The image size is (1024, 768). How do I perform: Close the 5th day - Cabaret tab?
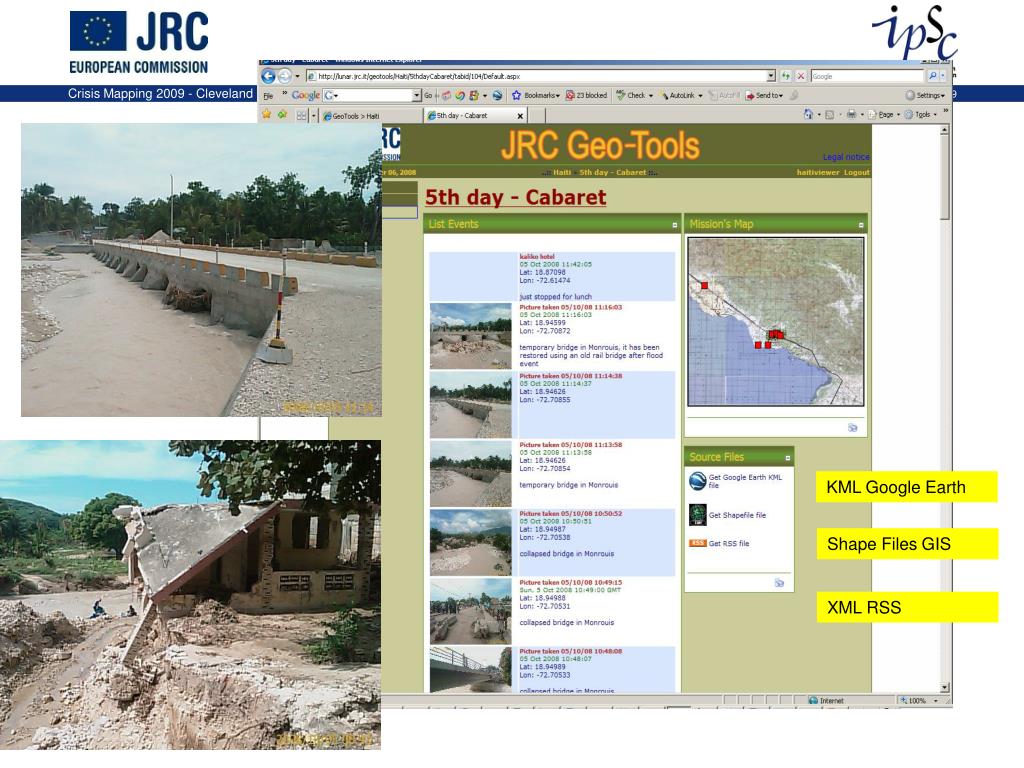click(520, 116)
